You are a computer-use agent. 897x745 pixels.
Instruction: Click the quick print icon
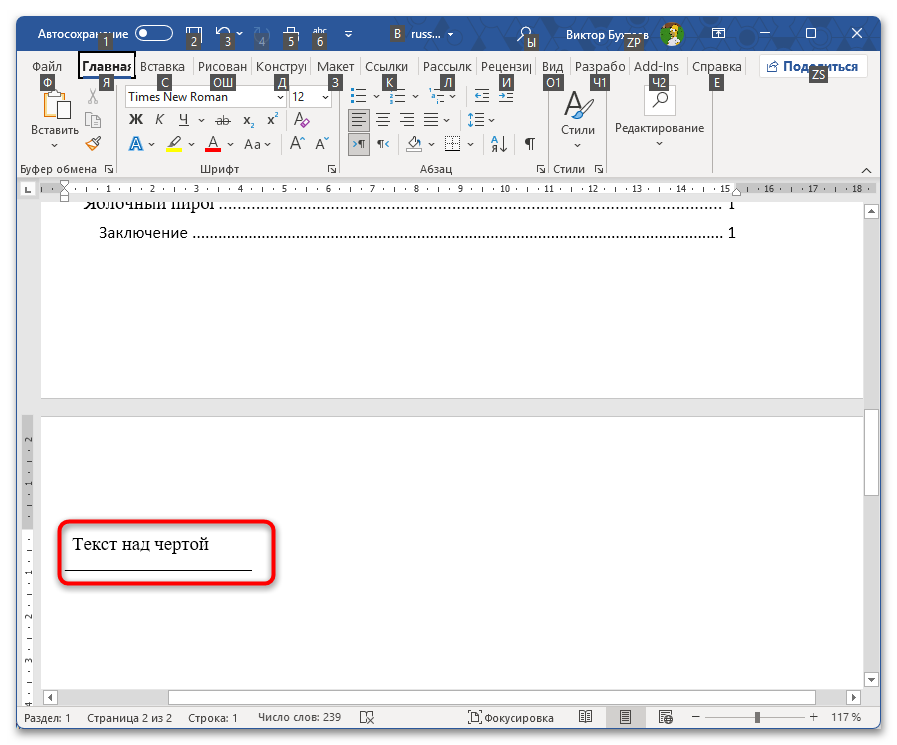[x=291, y=34]
